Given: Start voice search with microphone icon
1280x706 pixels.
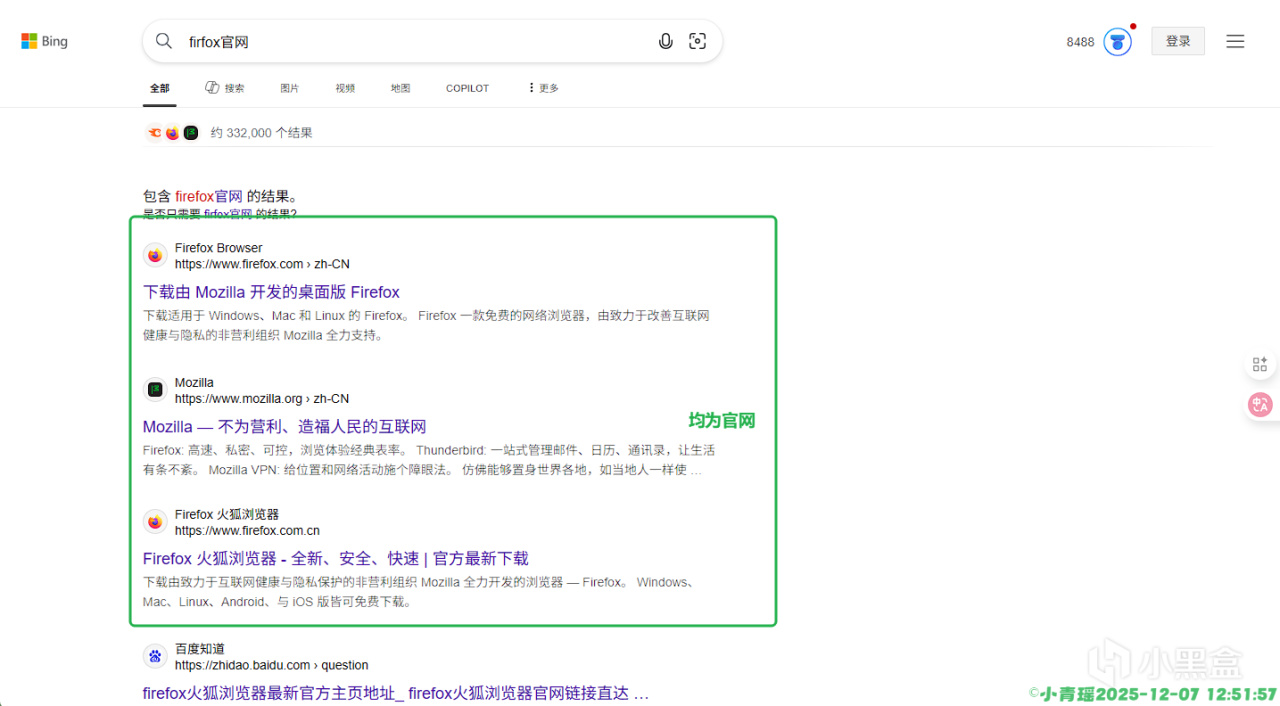Looking at the screenshot, I should tap(666, 41).
